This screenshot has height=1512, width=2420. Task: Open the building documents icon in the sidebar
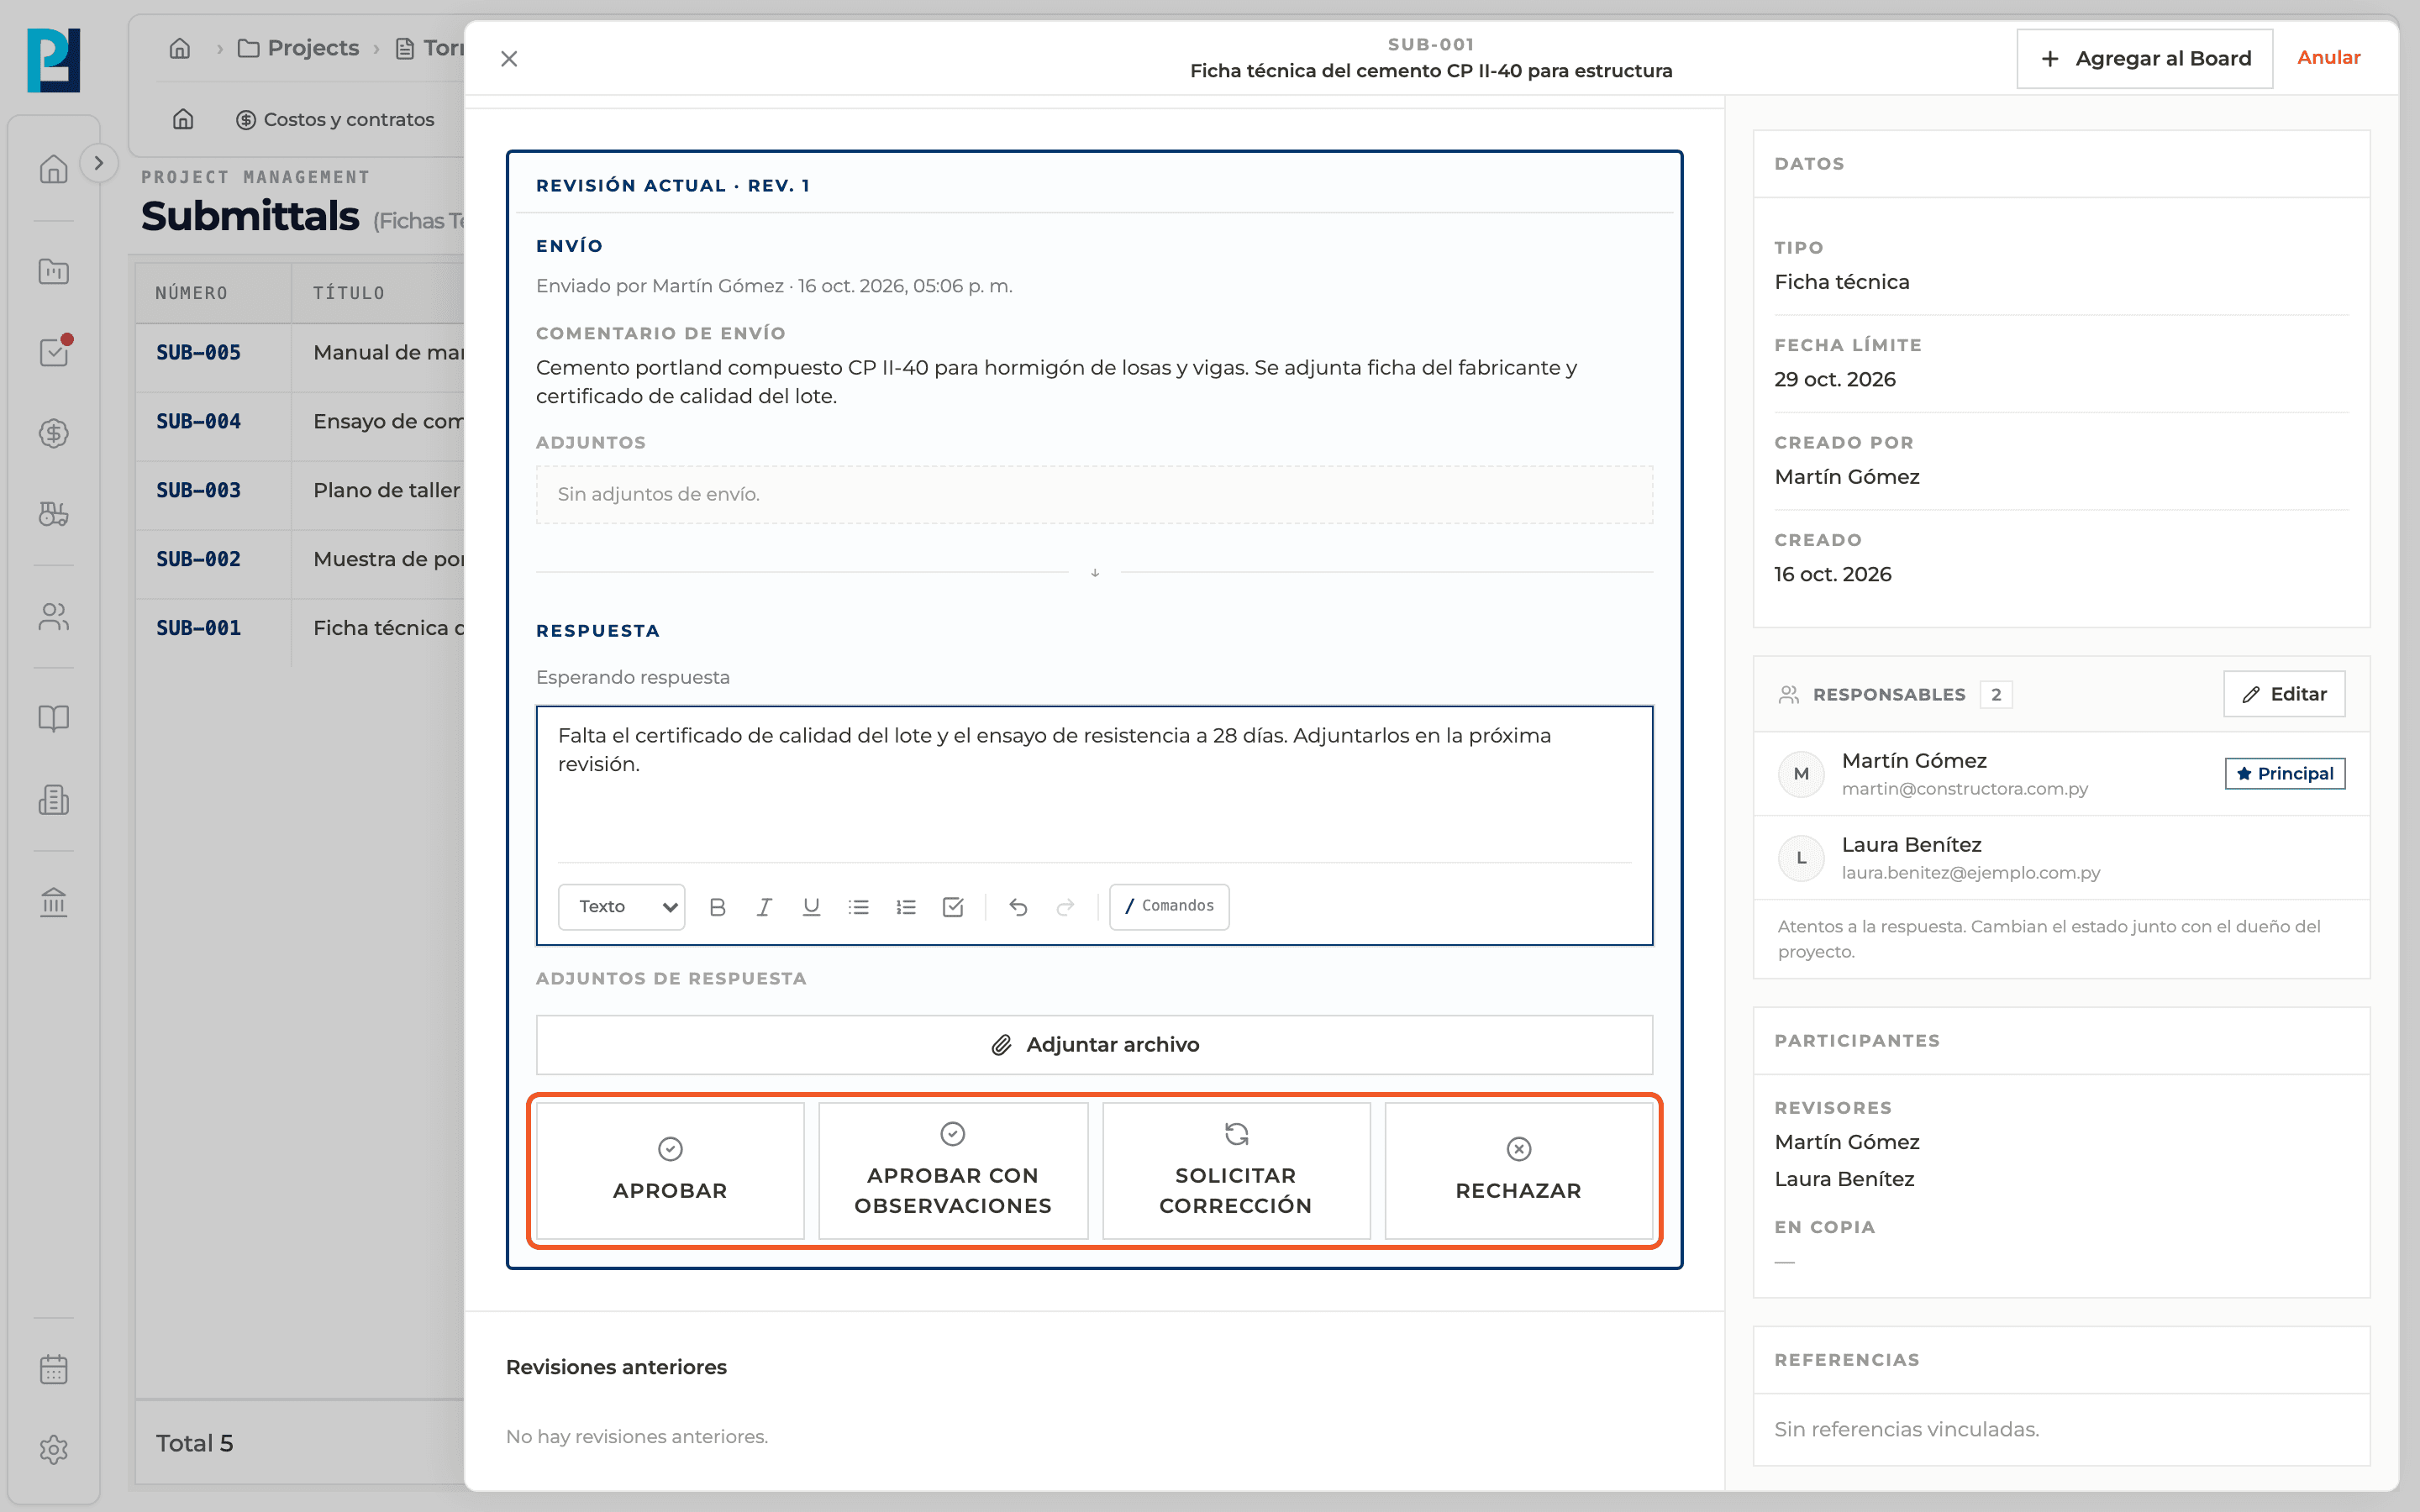pos(53,799)
